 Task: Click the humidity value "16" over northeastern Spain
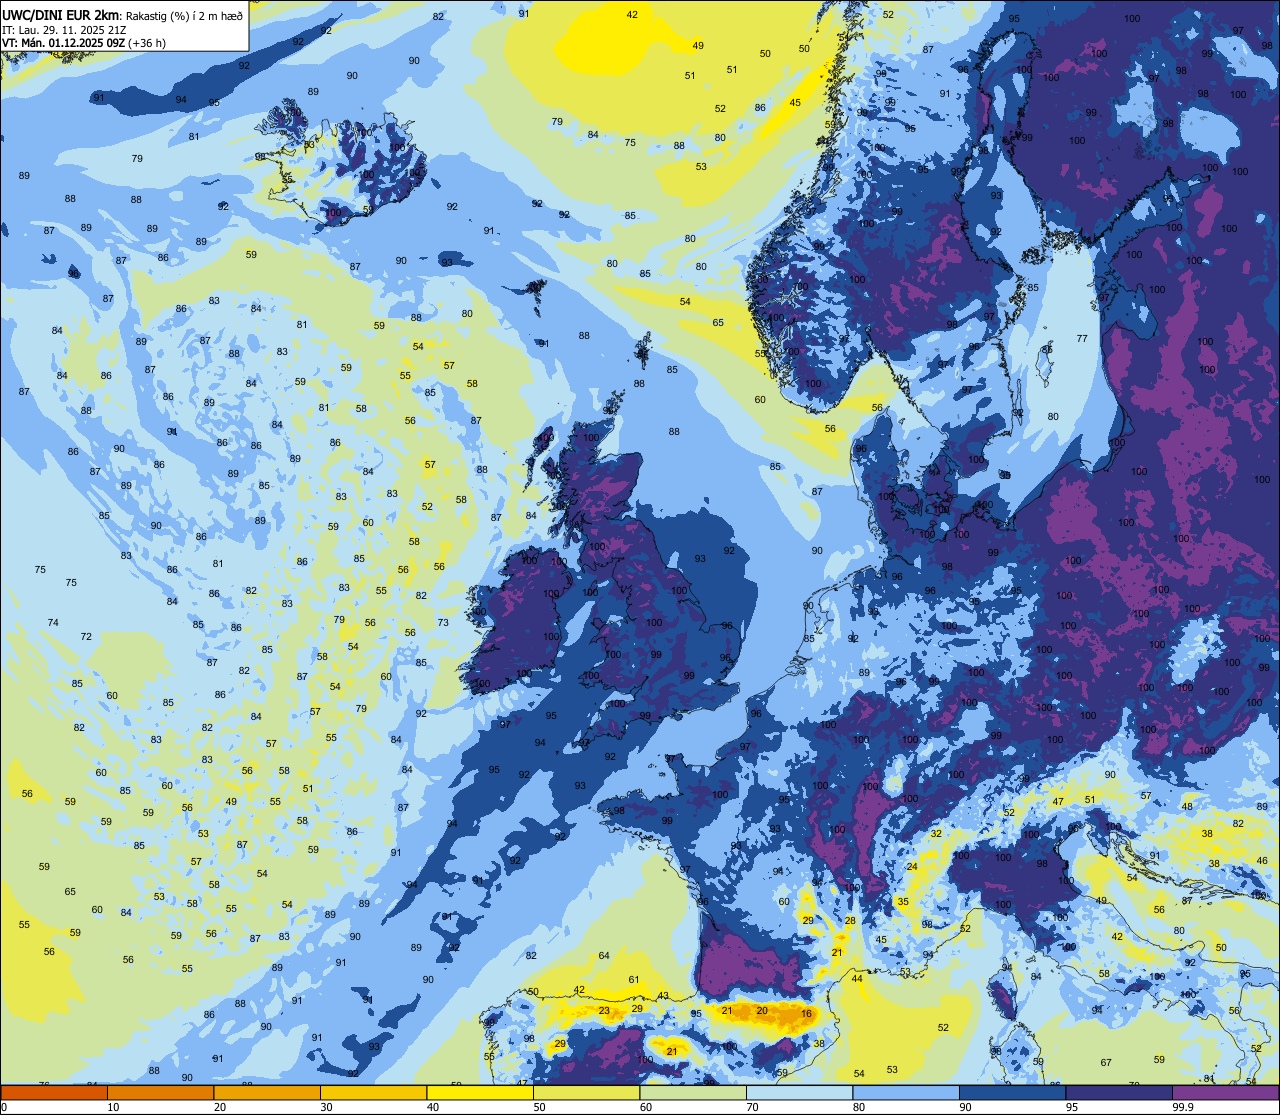pyautogui.click(x=807, y=1013)
